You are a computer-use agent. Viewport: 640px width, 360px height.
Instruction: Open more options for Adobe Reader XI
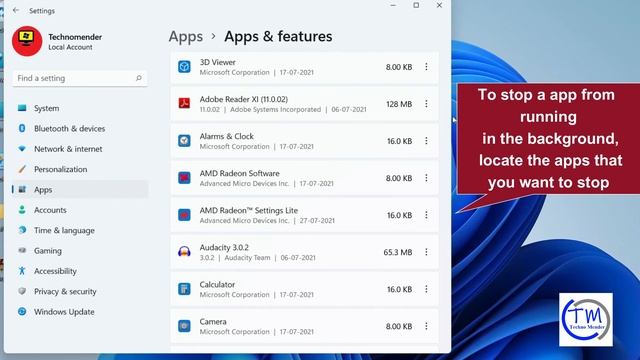point(426,104)
